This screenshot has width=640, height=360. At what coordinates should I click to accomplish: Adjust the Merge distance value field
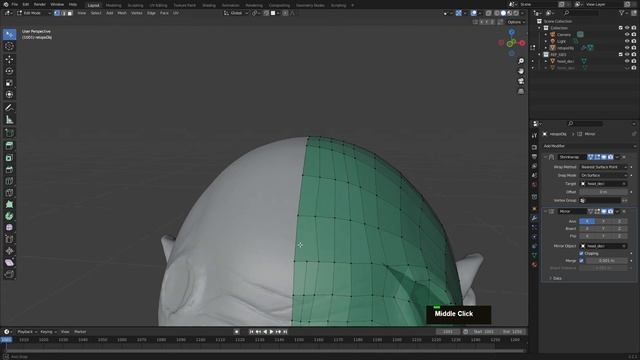coord(607,260)
